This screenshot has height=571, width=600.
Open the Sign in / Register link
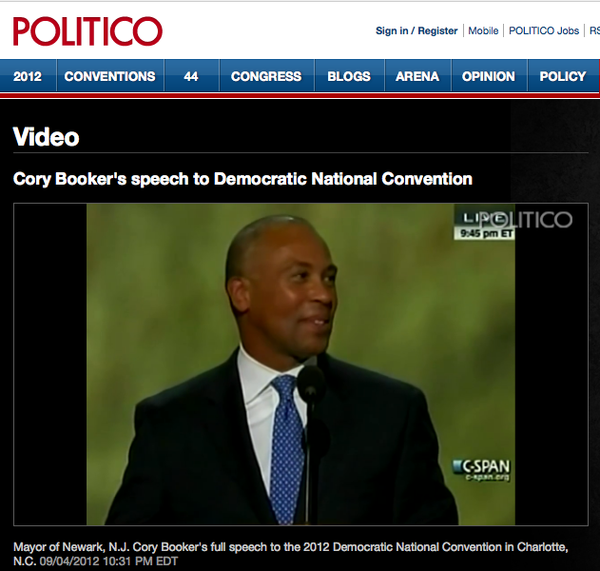coord(416,31)
